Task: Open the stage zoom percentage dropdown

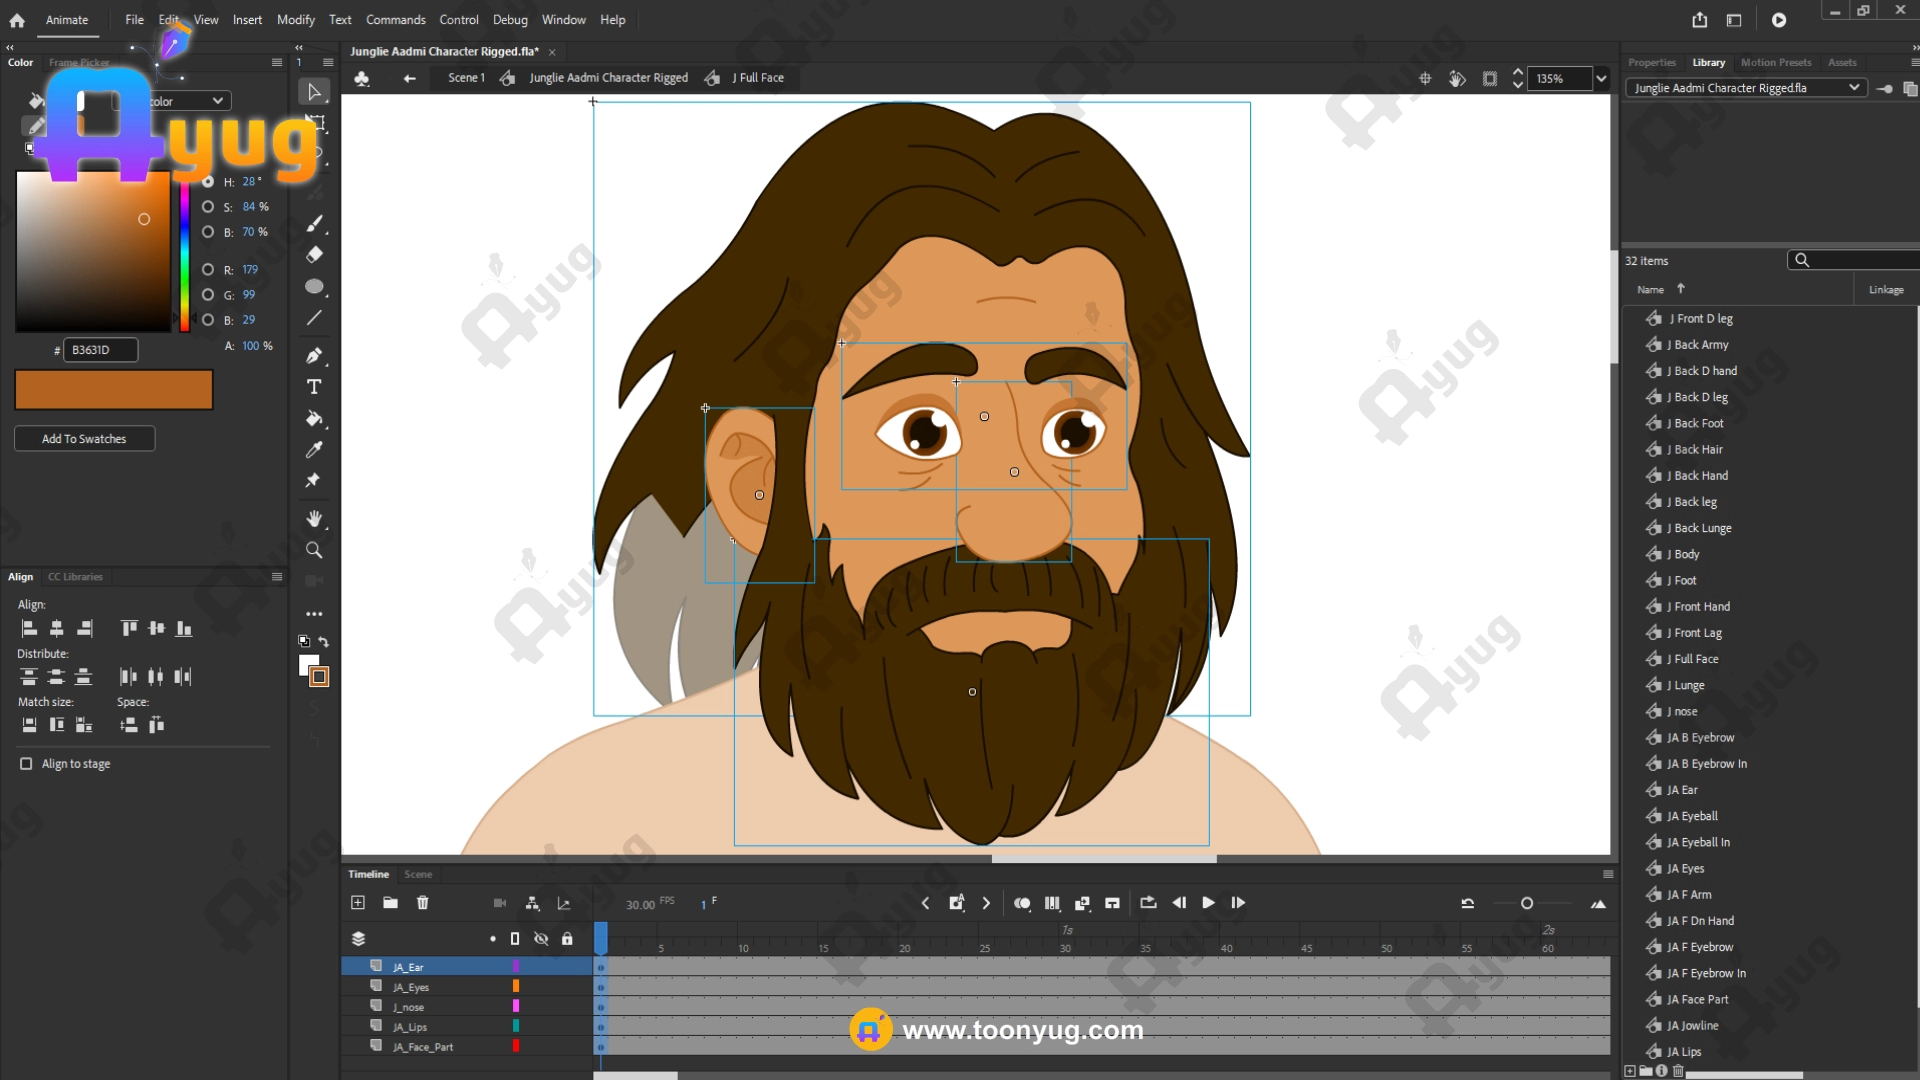Action: pos(1601,79)
